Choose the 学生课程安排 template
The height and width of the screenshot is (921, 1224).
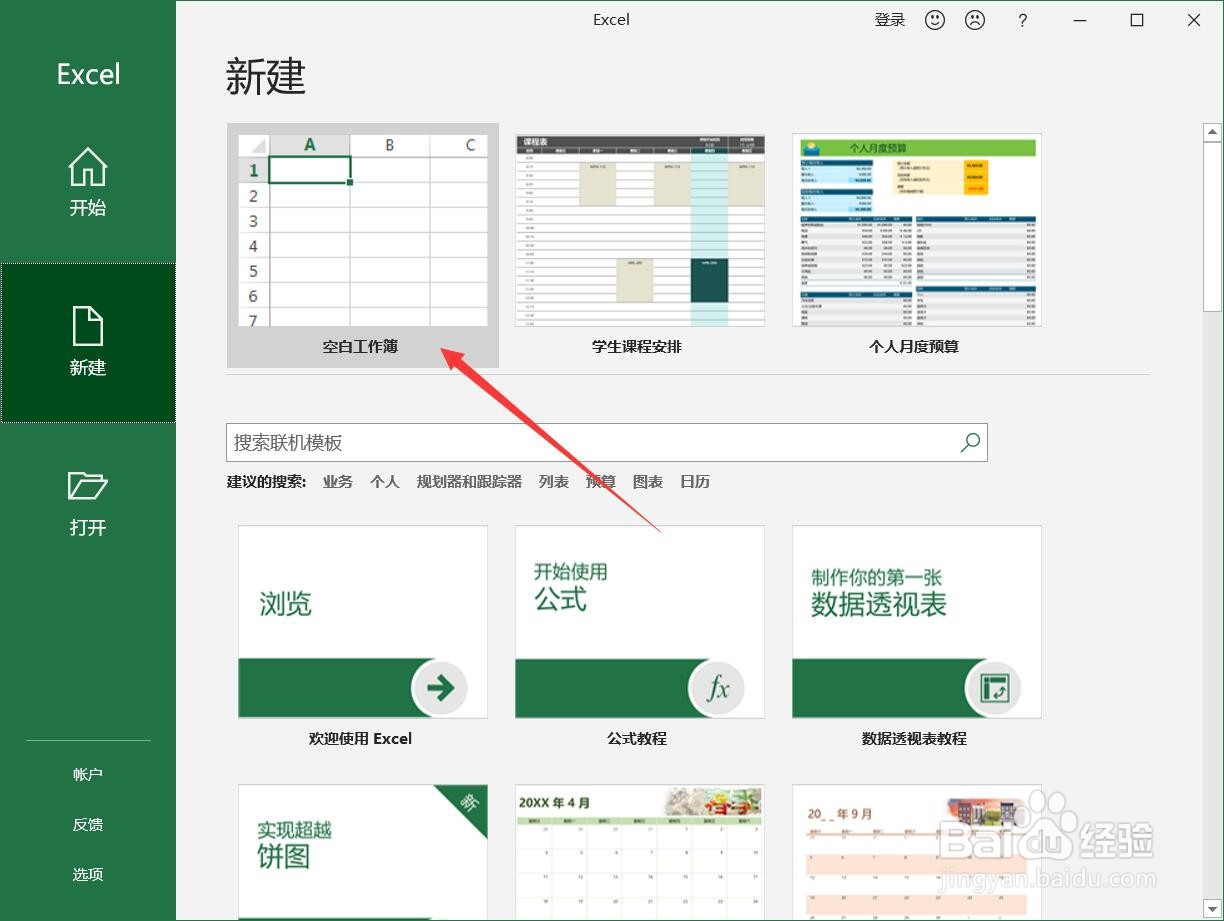tap(640, 244)
